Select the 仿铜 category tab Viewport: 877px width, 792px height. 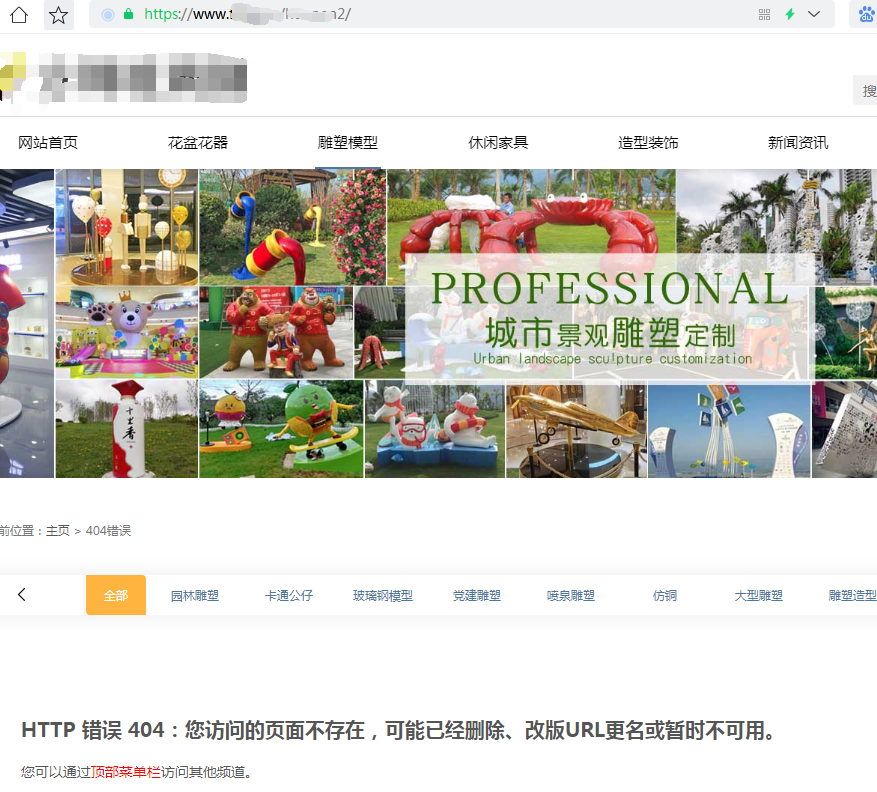pyautogui.click(x=664, y=596)
